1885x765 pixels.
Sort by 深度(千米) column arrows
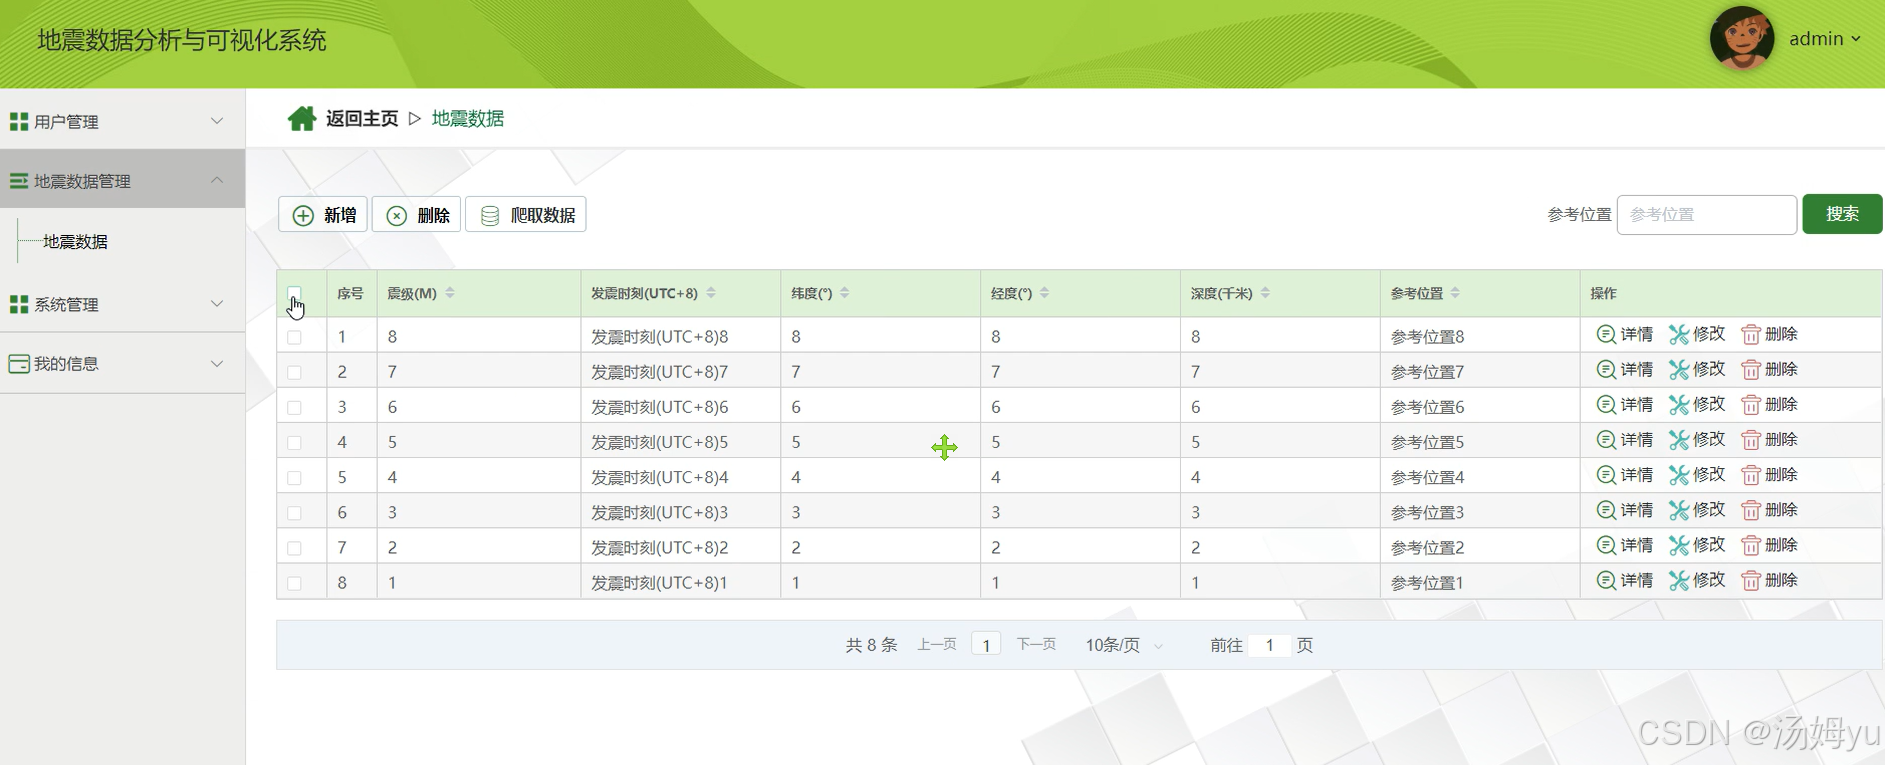[1265, 293]
